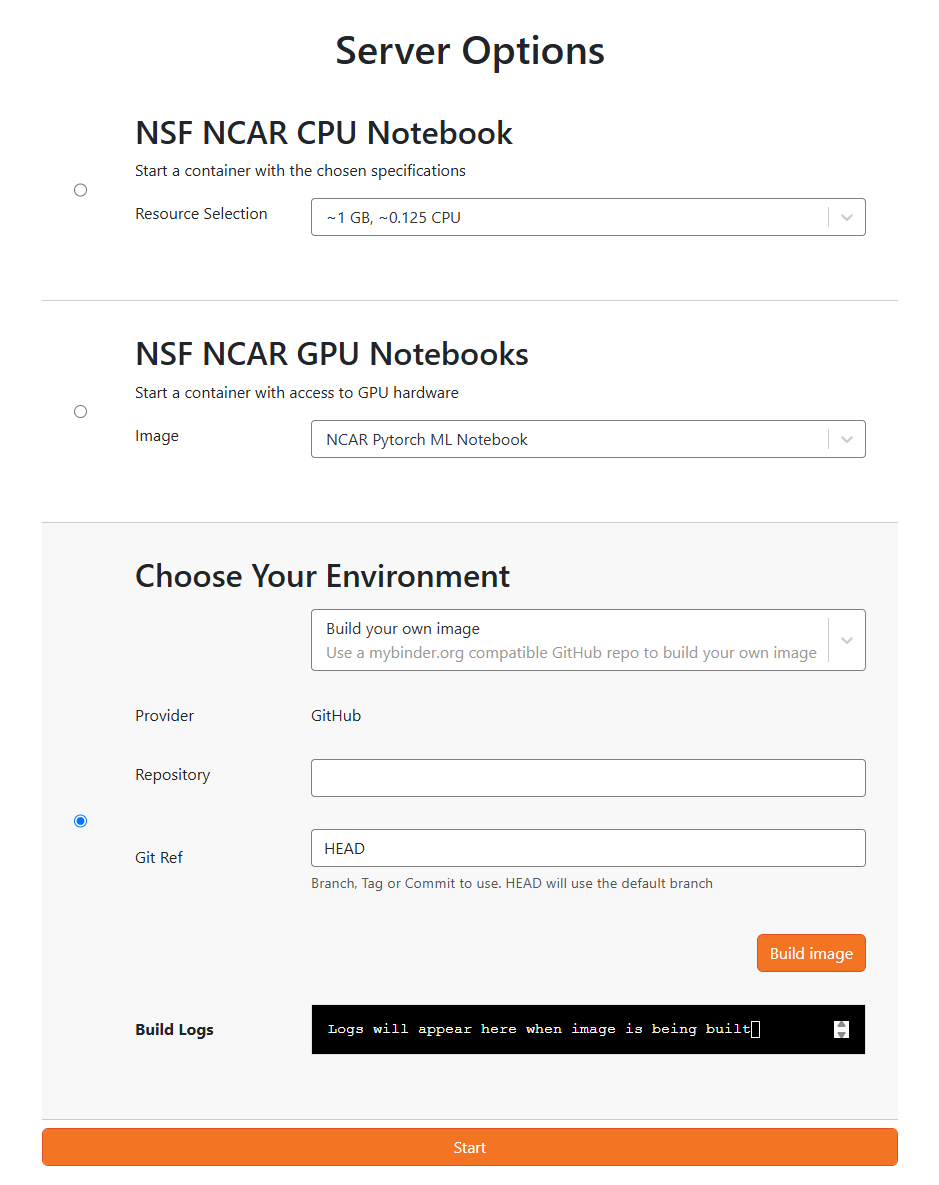Focus the Repository text field

coord(588,778)
